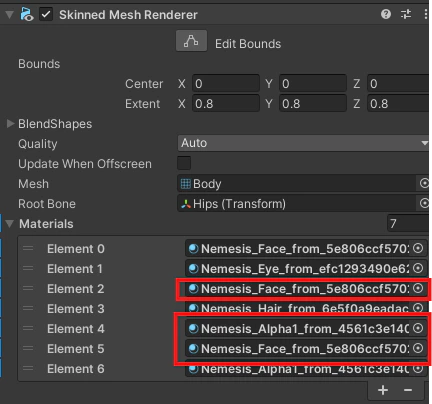
Task: Select the Element 1 Nemesis_Eye material field
Action: 298,269
